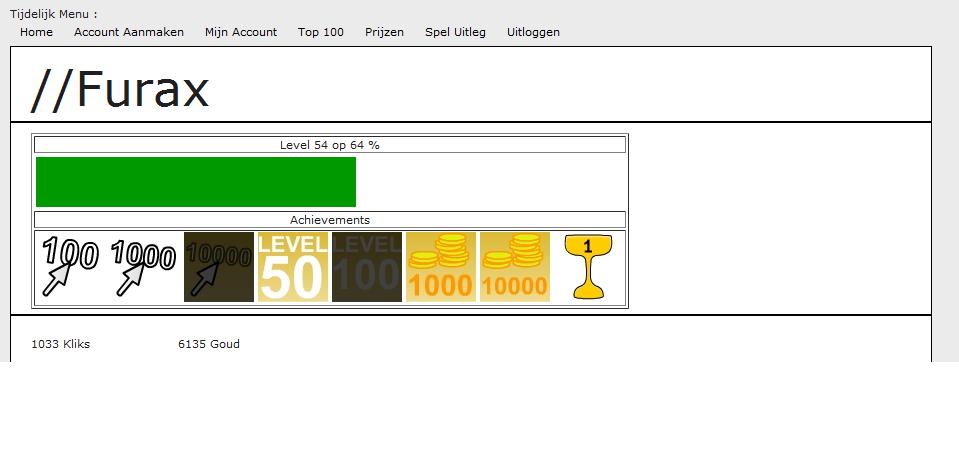Click the 'Tijdelijk Menu :' label
959x472 pixels.
[x=54, y=14]
